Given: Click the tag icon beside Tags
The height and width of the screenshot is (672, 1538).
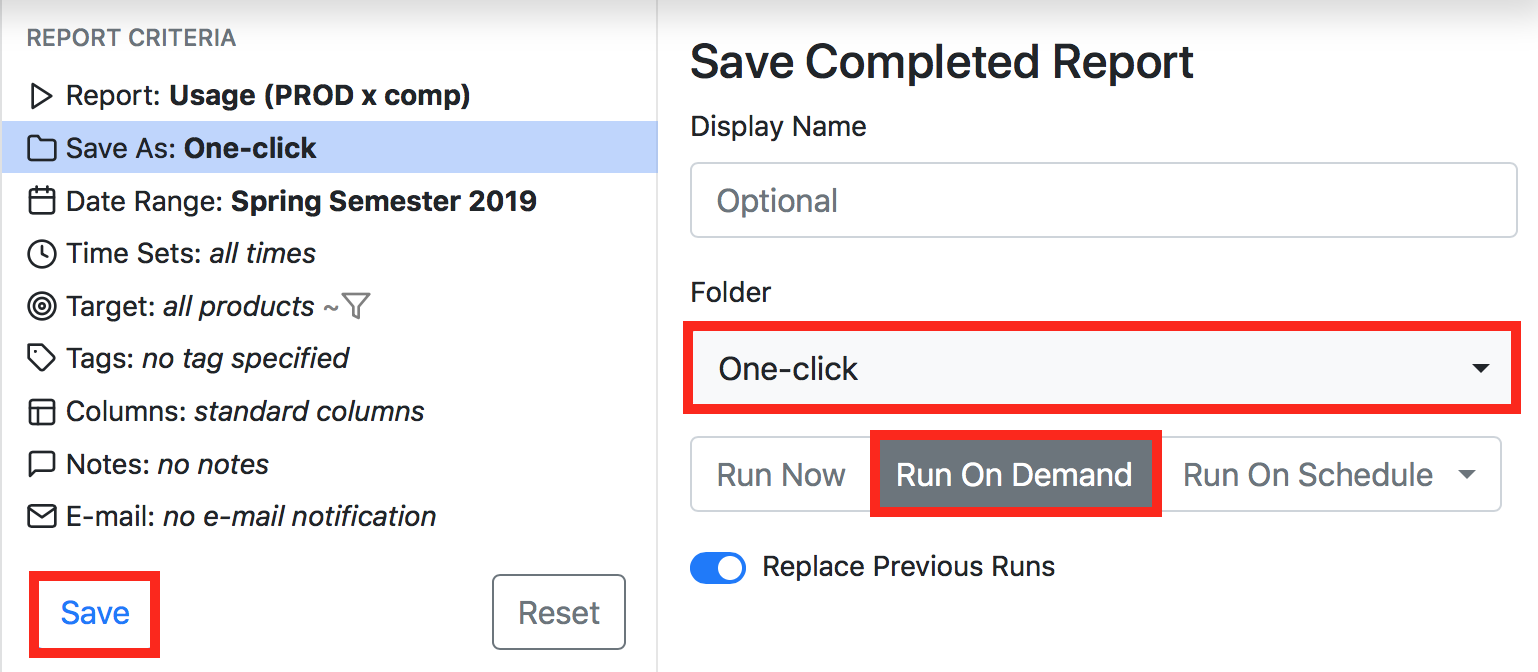Looking at the screenshot, I should (41, 359).
